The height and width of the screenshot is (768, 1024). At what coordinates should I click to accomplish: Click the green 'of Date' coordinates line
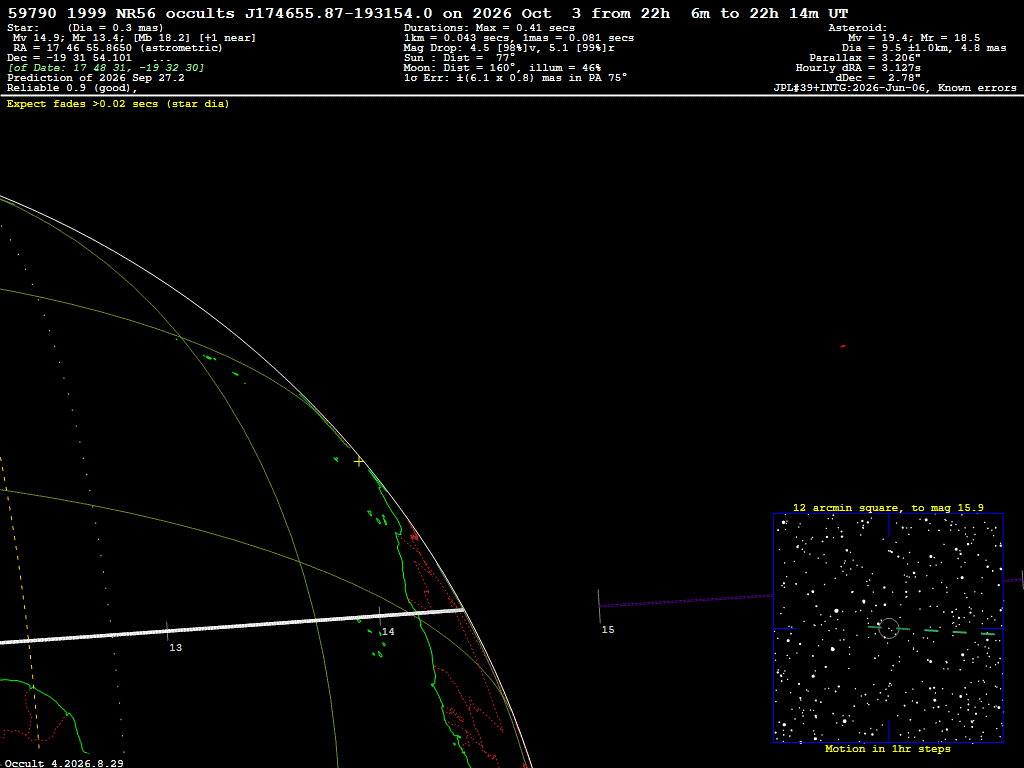pos(106,68)
